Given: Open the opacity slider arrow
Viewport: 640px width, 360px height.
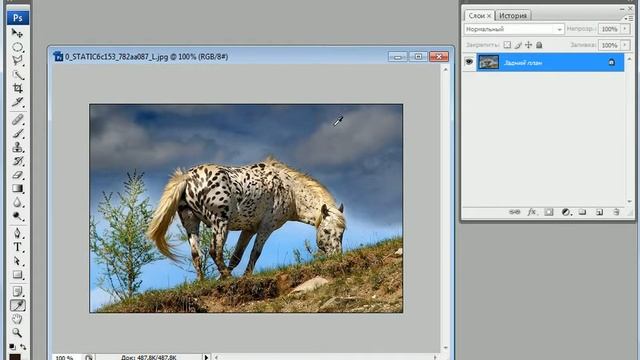Looking at the screenshot, I should click(x=625, y=29).
